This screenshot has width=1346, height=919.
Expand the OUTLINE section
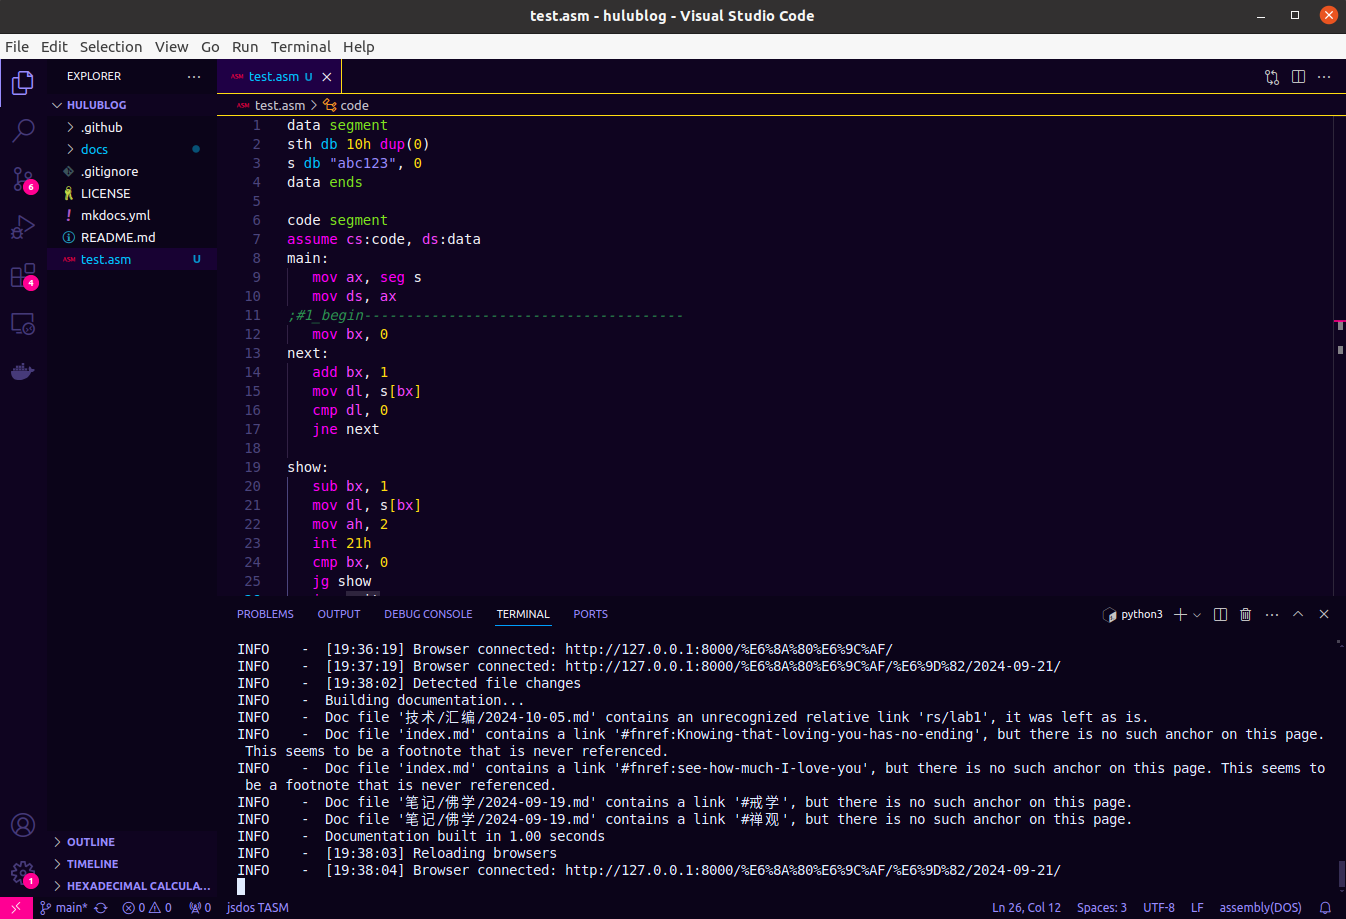(x=132, y=842)
